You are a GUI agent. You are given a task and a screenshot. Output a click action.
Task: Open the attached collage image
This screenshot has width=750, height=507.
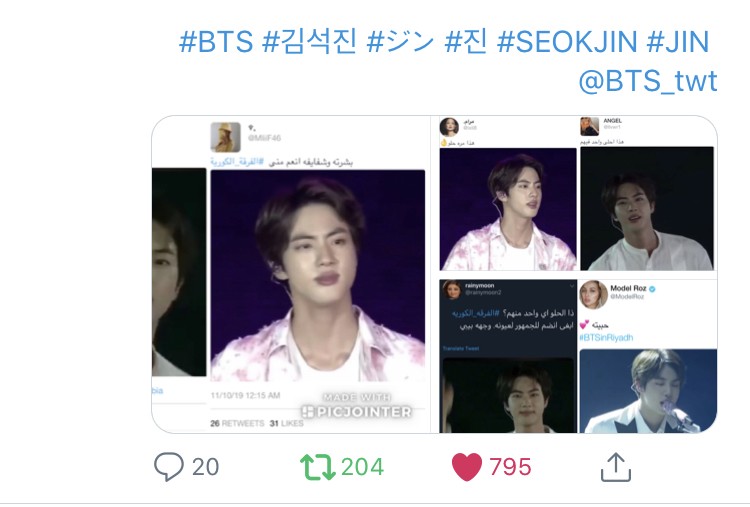coord(434,274)
